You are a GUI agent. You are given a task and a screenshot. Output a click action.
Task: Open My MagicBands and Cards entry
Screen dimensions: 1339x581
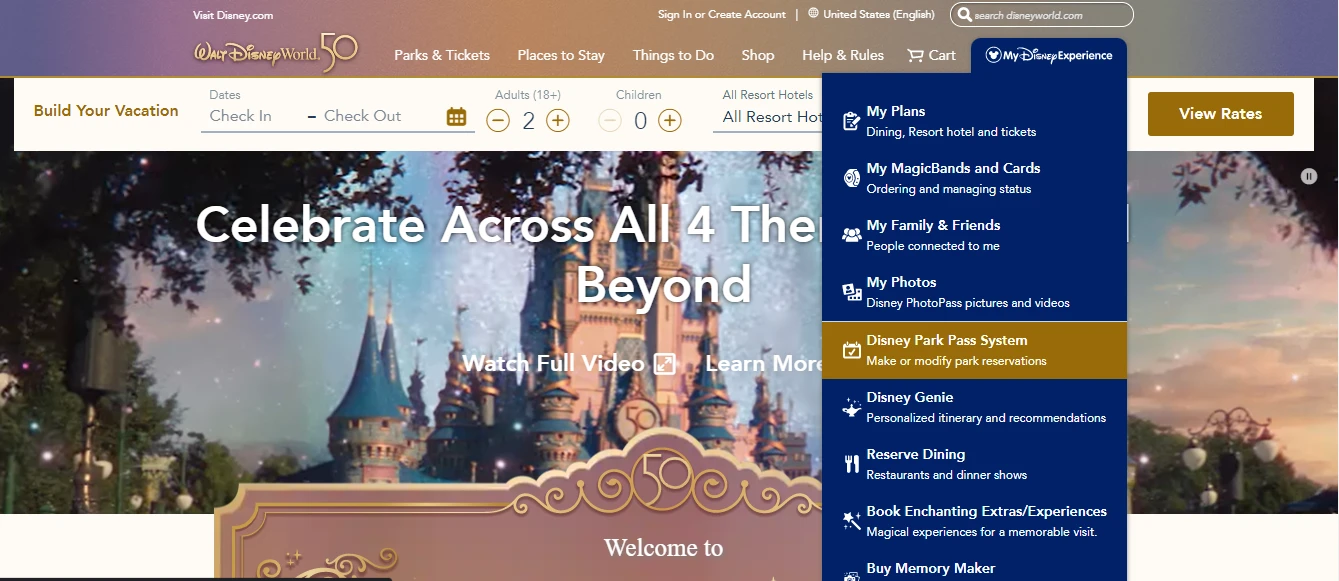974,178
